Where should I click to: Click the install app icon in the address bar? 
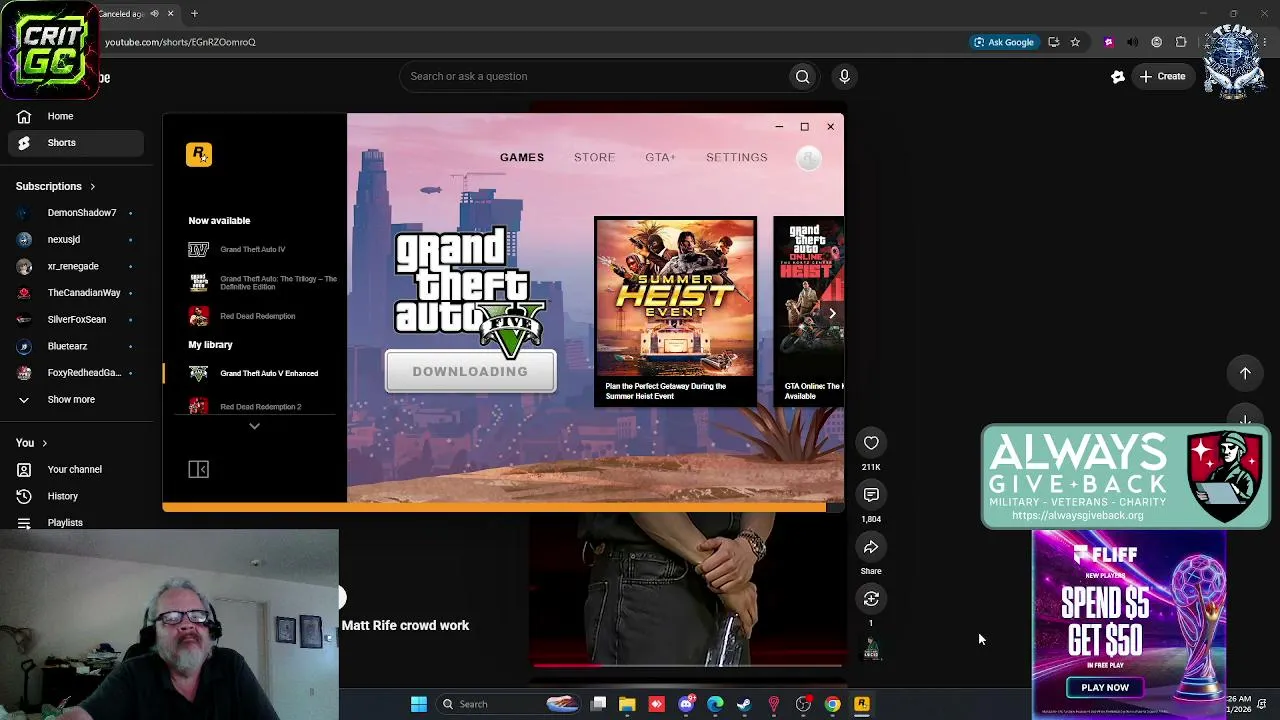point(1053,42)
